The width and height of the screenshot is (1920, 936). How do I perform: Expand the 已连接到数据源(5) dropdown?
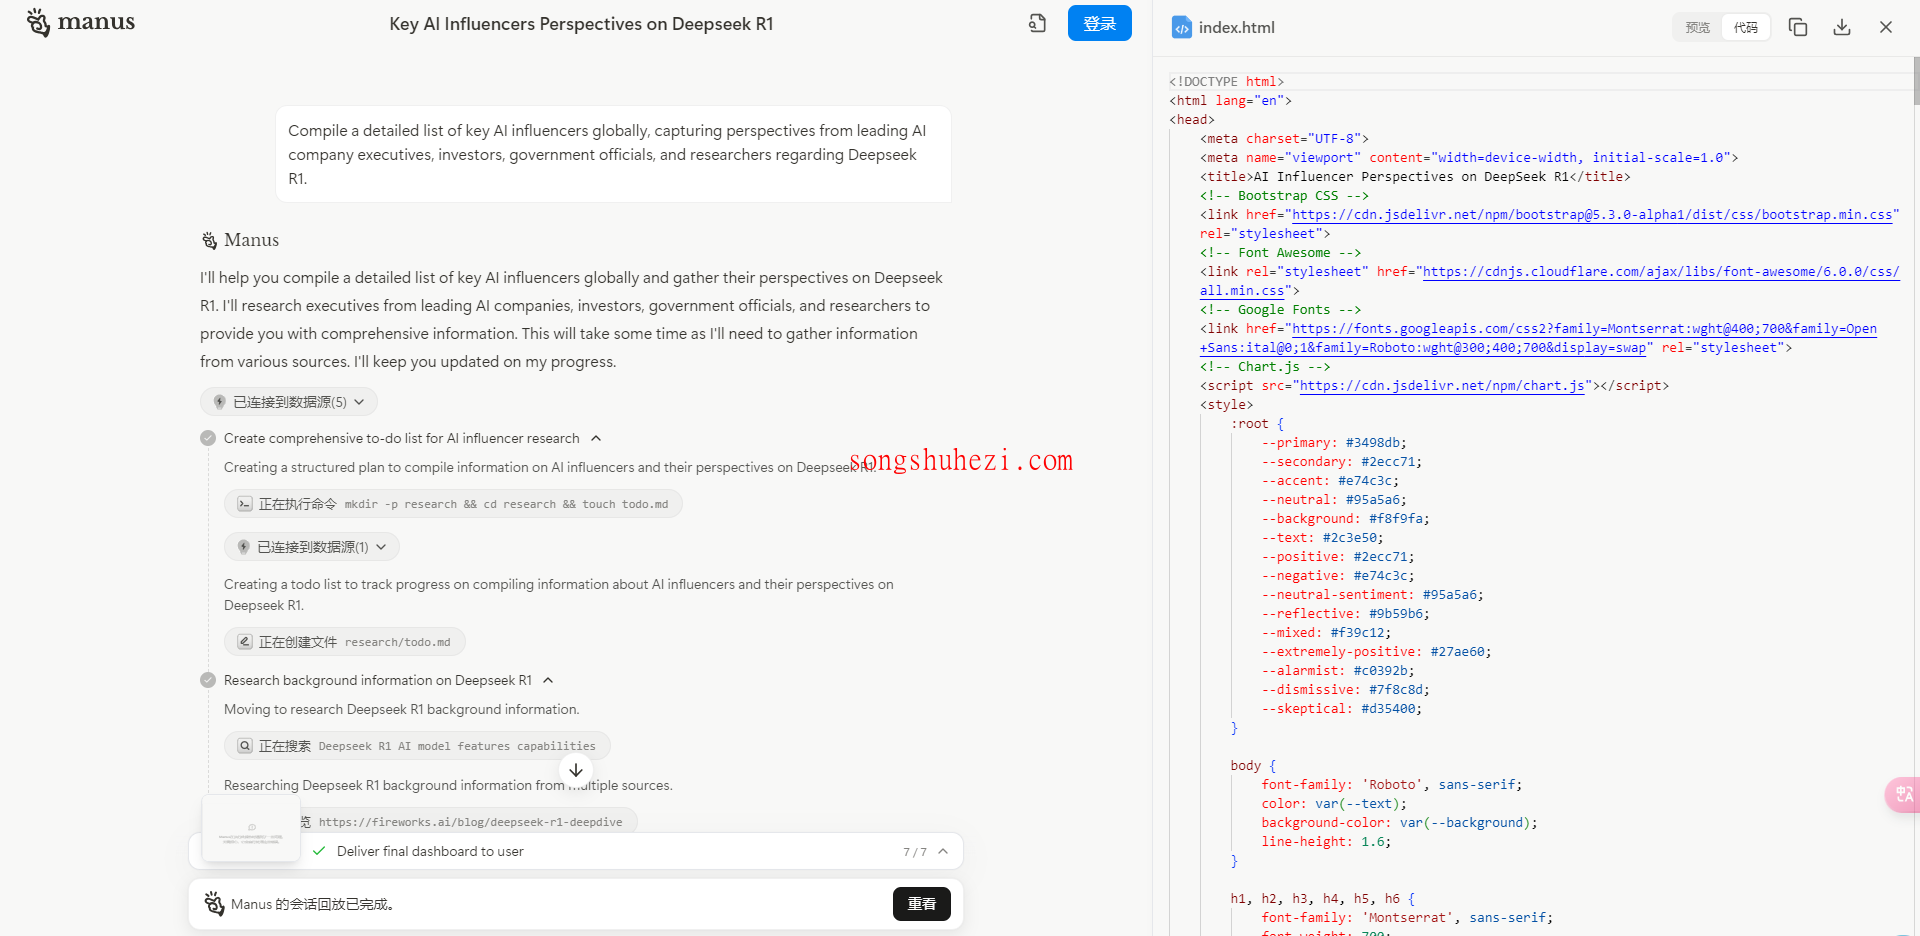coord(289,402)
